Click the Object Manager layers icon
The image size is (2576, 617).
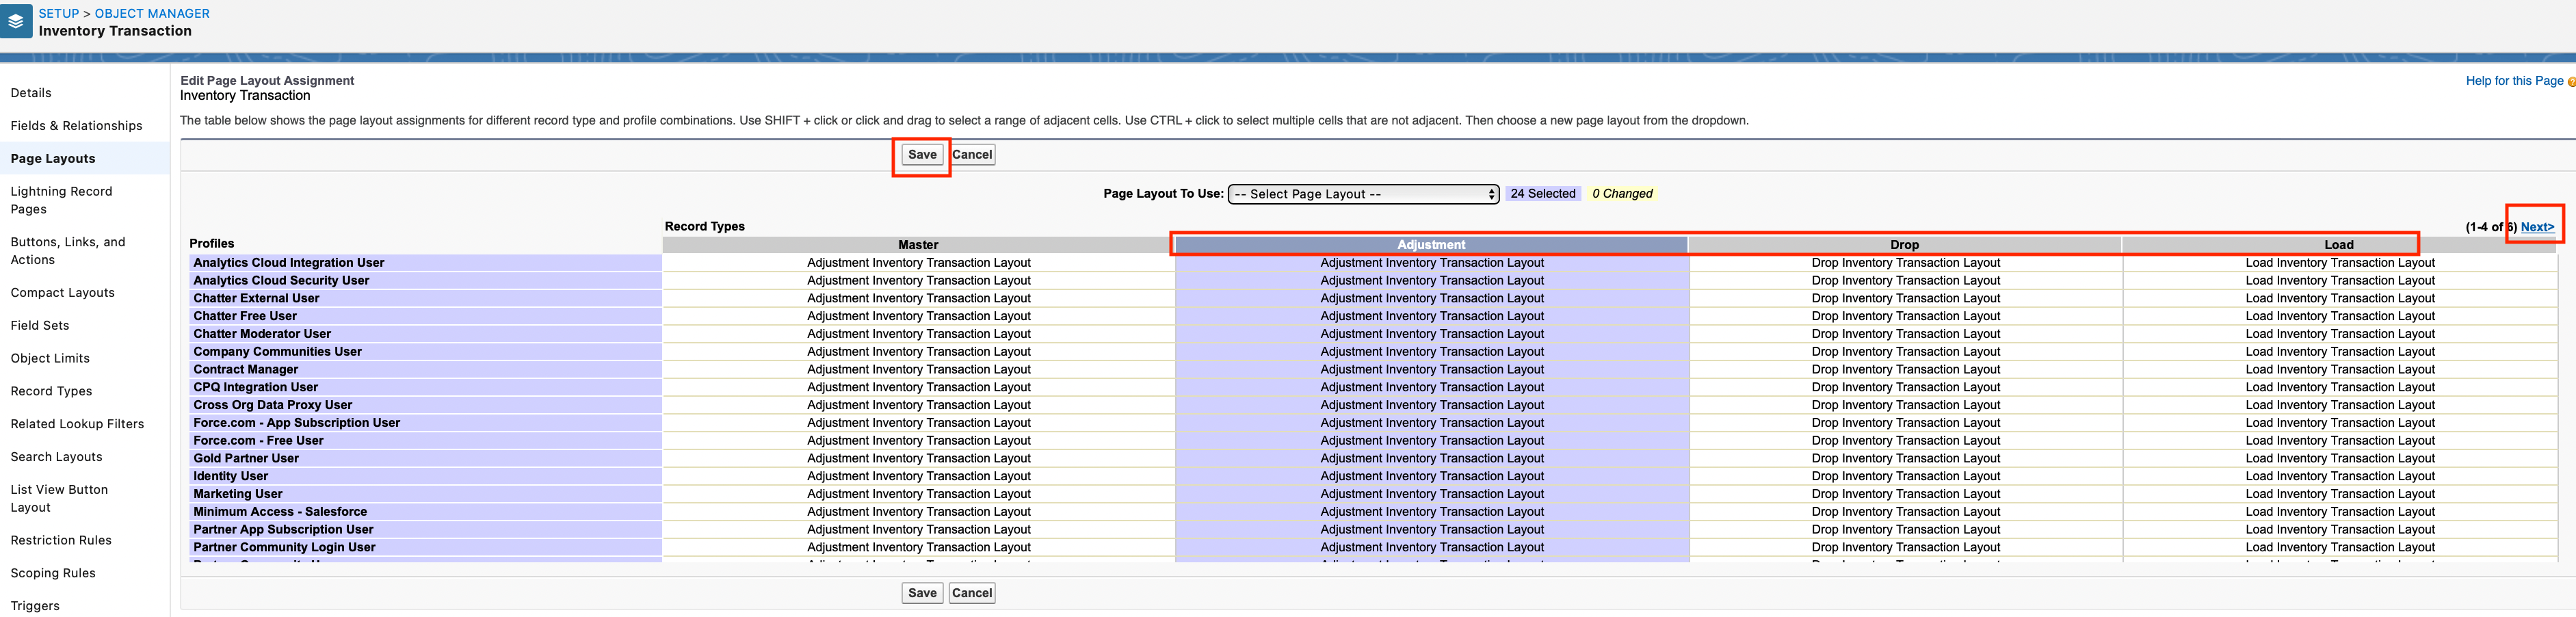[x=16, y=21]
